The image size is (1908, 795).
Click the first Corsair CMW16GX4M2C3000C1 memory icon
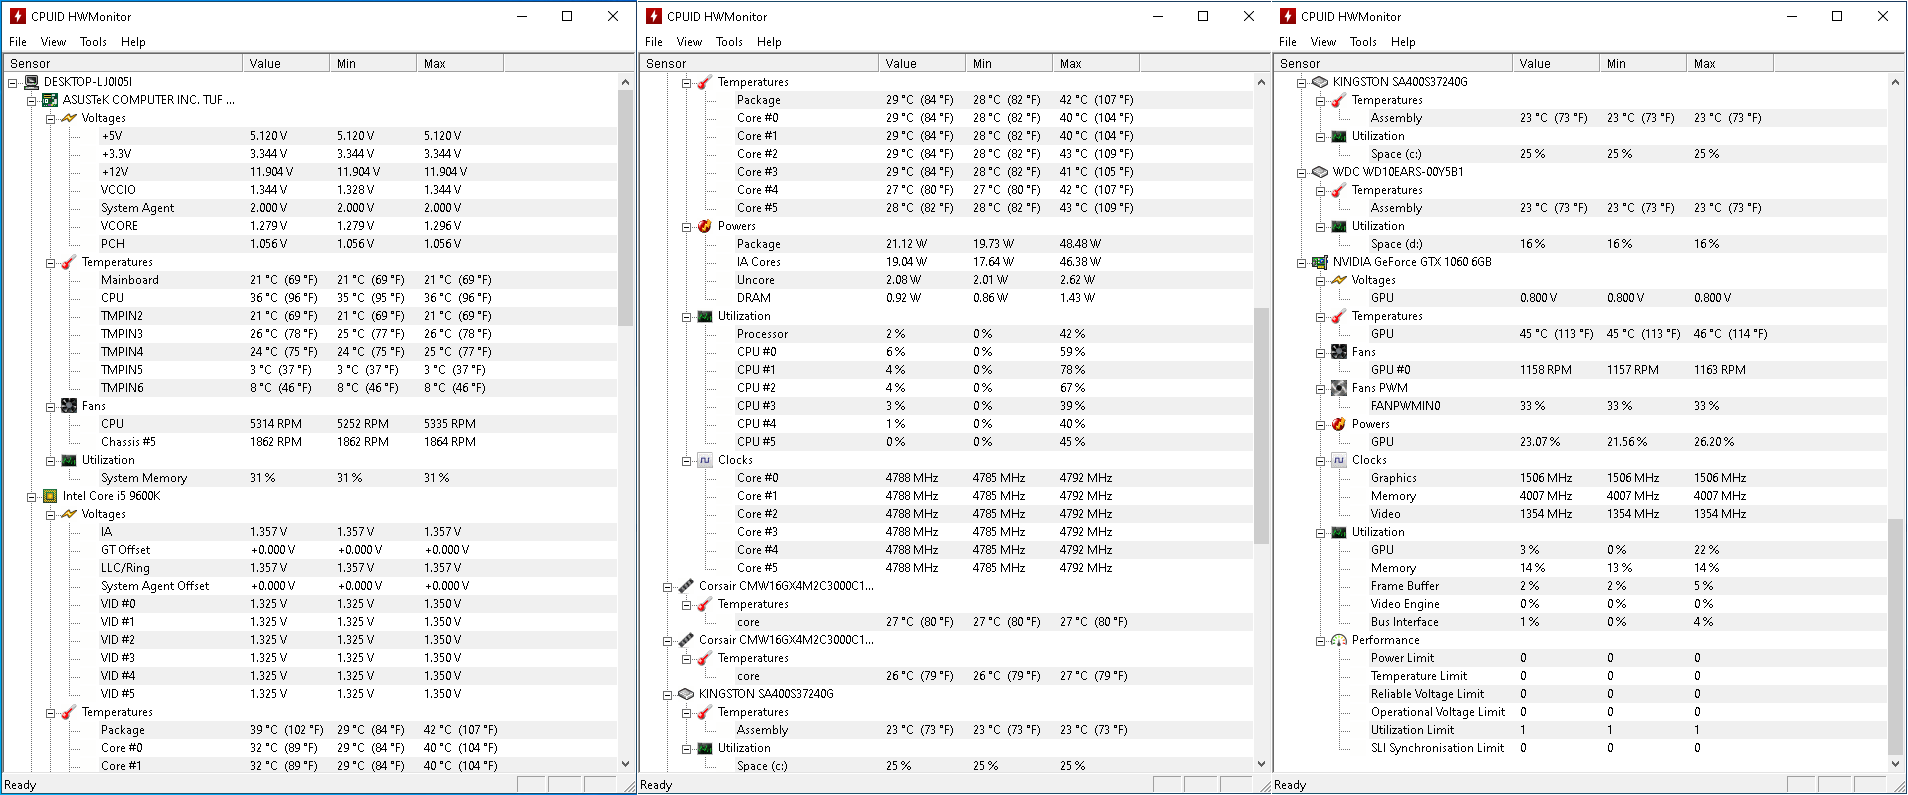tap(686, 586)
